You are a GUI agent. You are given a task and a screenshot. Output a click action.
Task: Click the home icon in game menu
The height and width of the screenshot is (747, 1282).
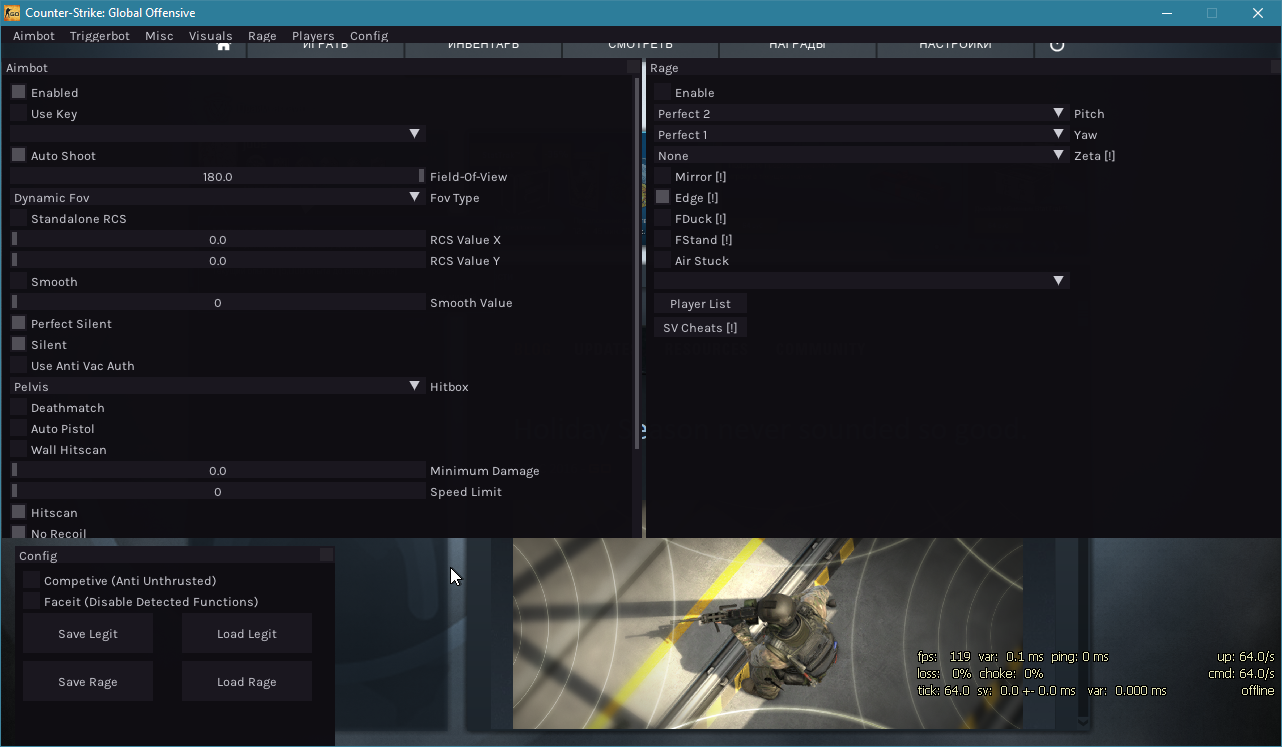point(223,46)
